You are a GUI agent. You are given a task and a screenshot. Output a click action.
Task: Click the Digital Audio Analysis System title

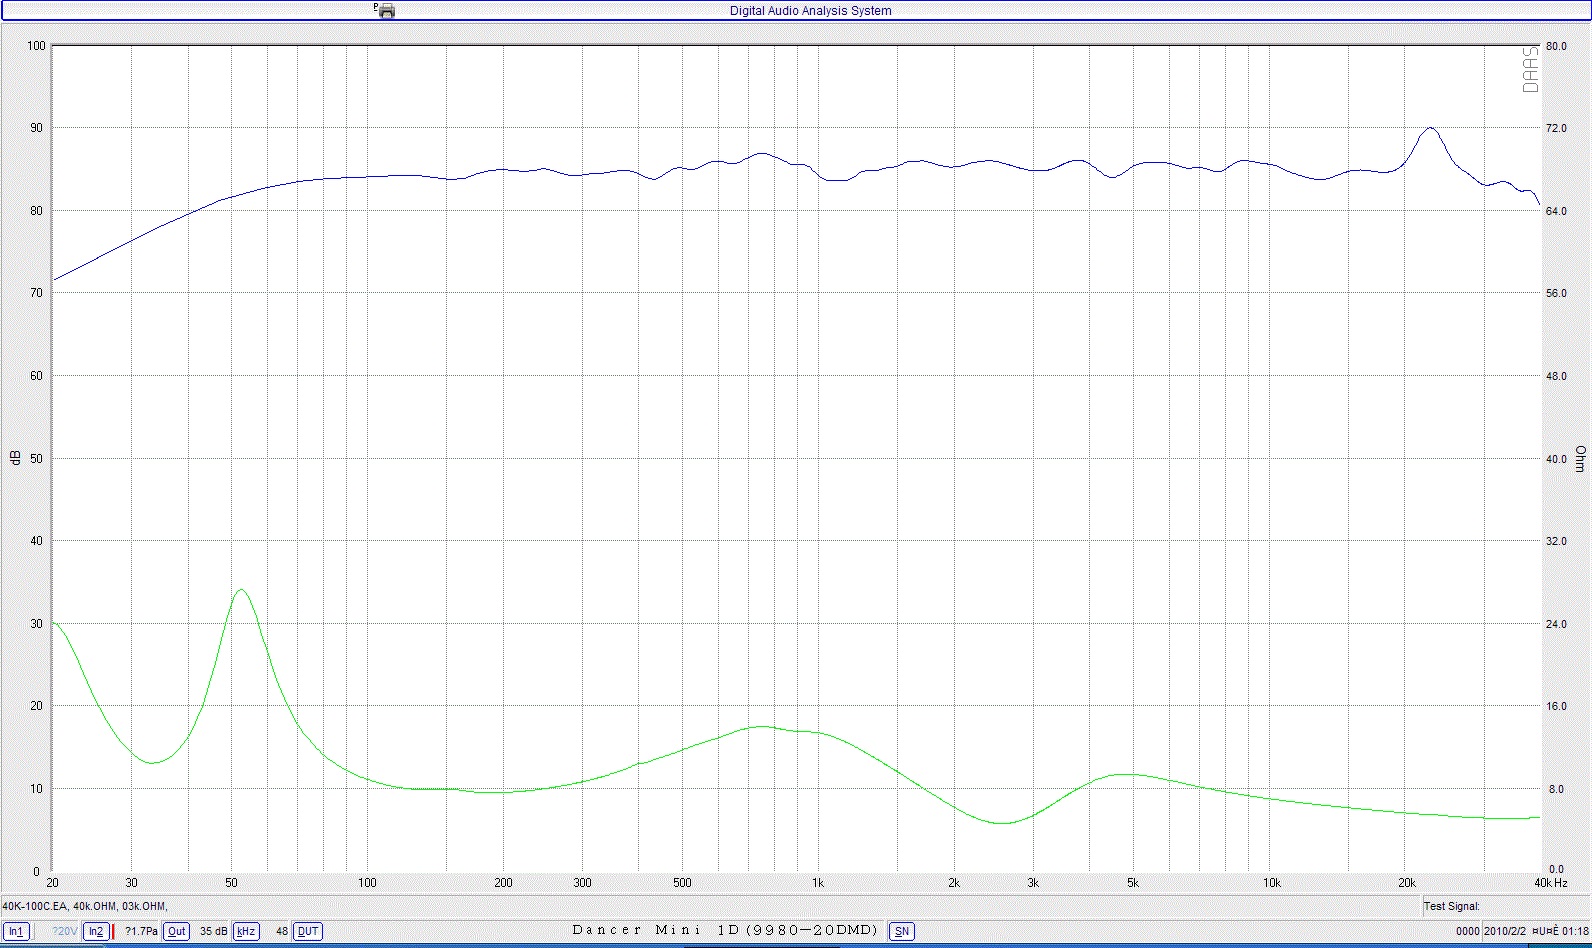tap(810, 11)
